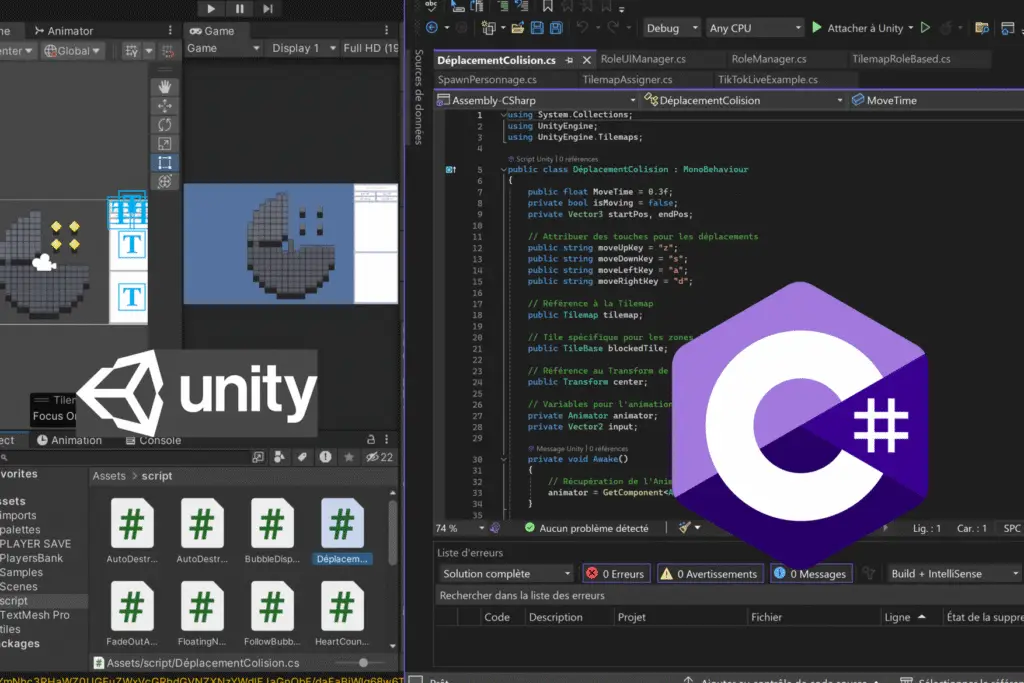Viewport: 1024px width, 683px height.
Task: Select the Rect tool icon
Action: (165, 163)
